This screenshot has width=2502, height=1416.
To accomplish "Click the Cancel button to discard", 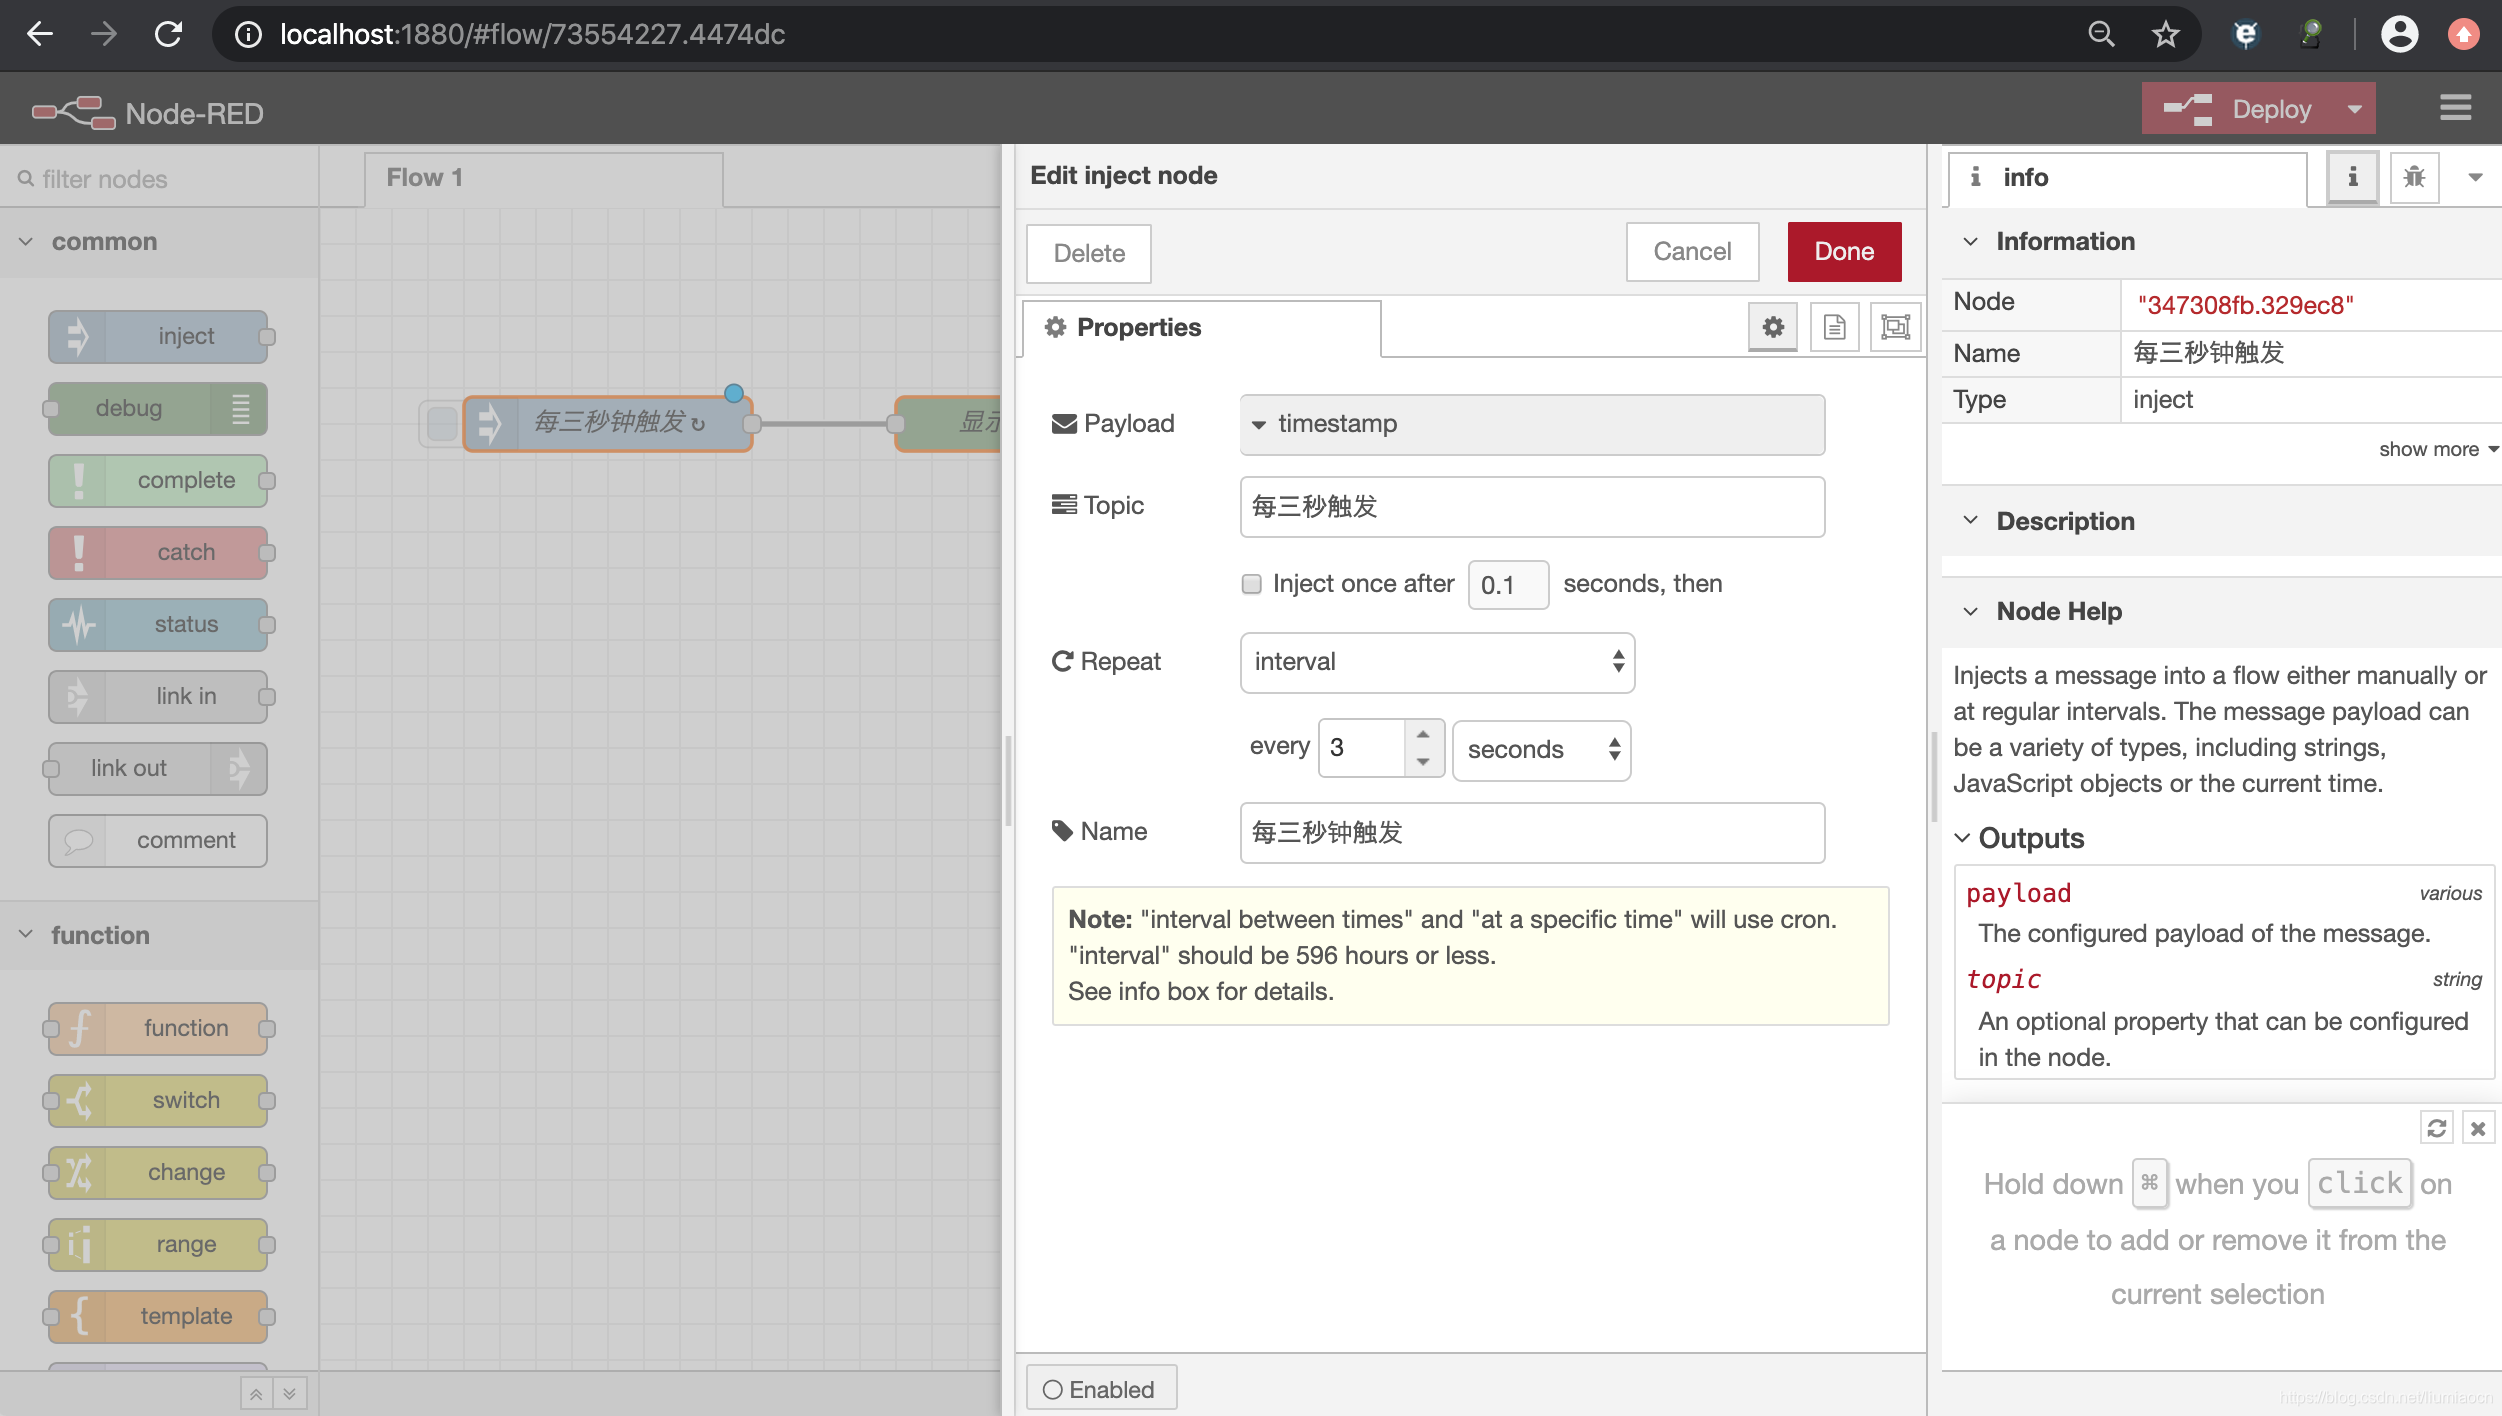I will (1691, 251).
